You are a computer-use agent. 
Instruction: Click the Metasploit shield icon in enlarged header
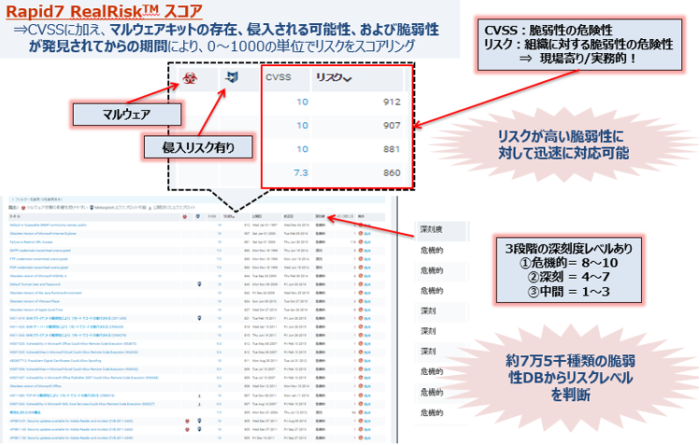[231, 78]
